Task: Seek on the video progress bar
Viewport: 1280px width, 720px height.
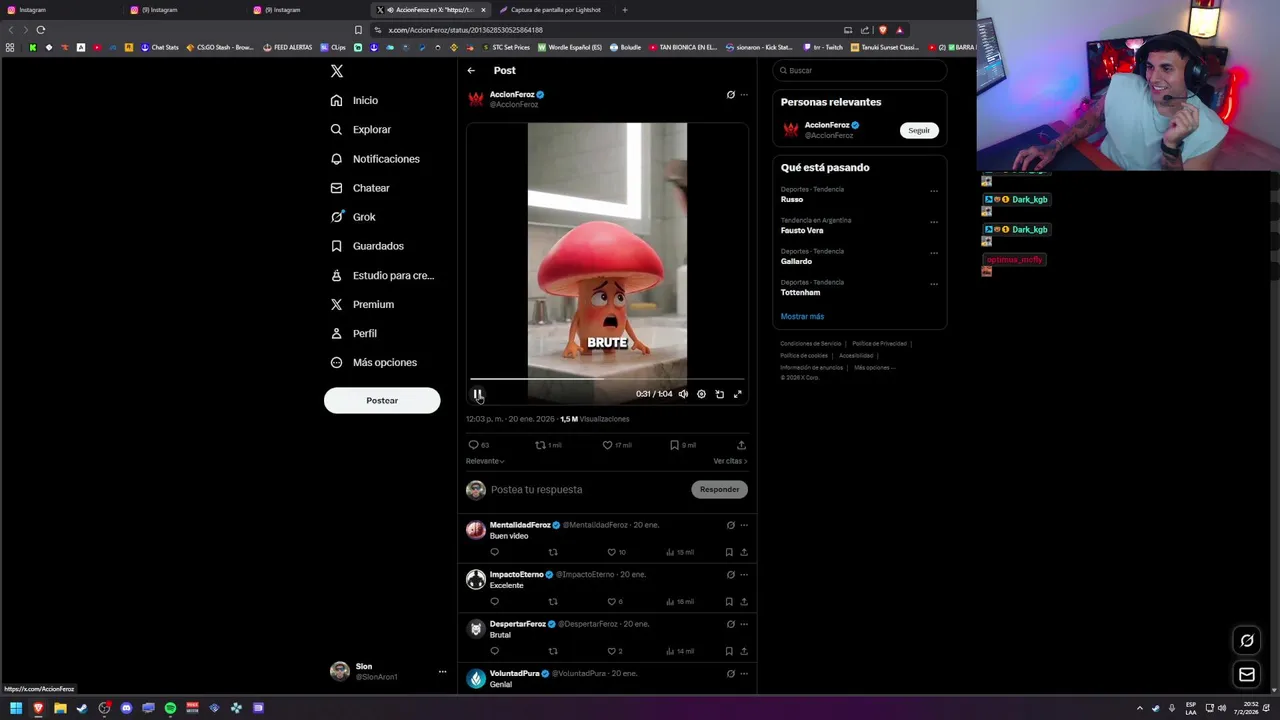Action: [x=607, y=379]
